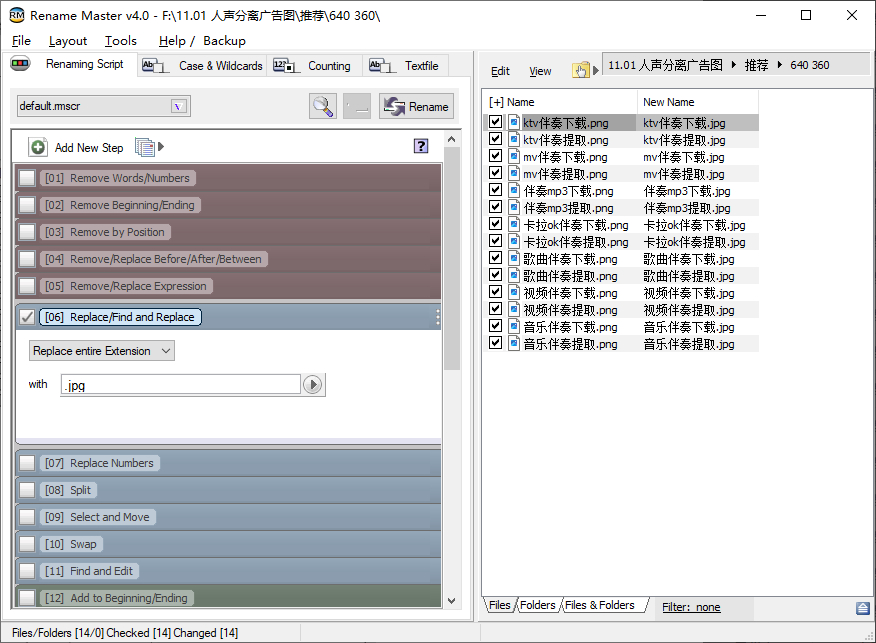The image size is (876, 643).
Task: Click the icon at bottom-right of file list
Action: click(x=862, y=608)
